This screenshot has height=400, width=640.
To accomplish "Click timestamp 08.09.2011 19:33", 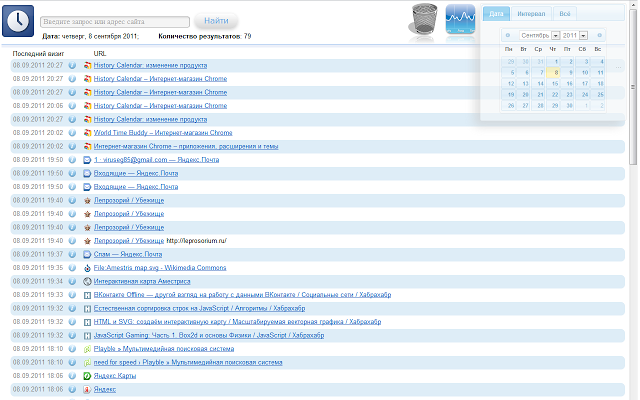I will click(38, 295).
